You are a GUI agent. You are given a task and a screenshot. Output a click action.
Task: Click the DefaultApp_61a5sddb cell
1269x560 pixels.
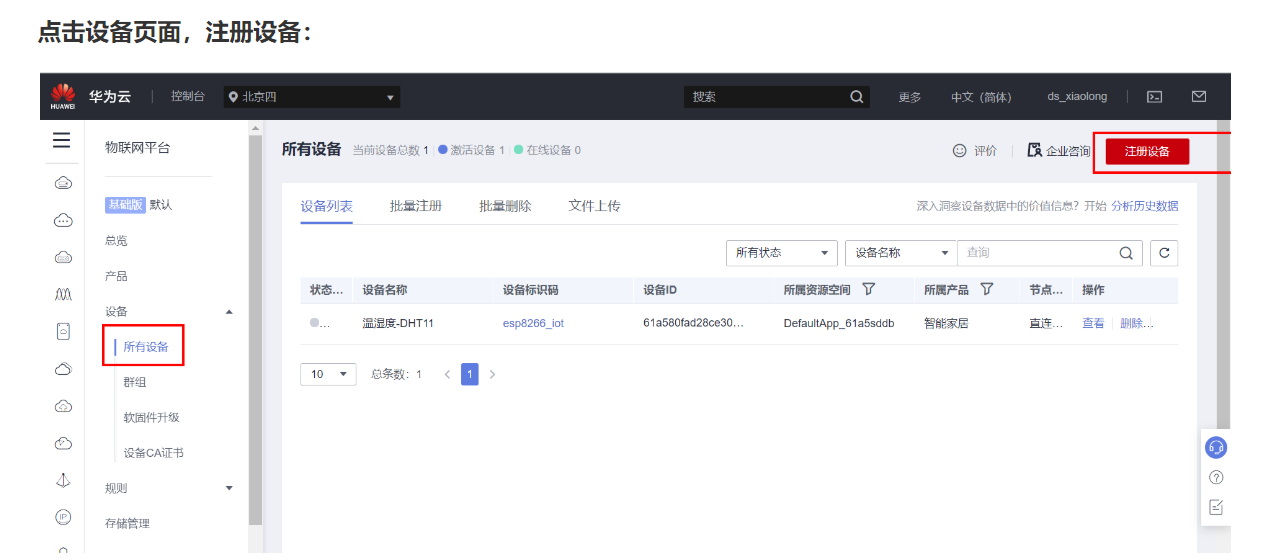point(838,323)
